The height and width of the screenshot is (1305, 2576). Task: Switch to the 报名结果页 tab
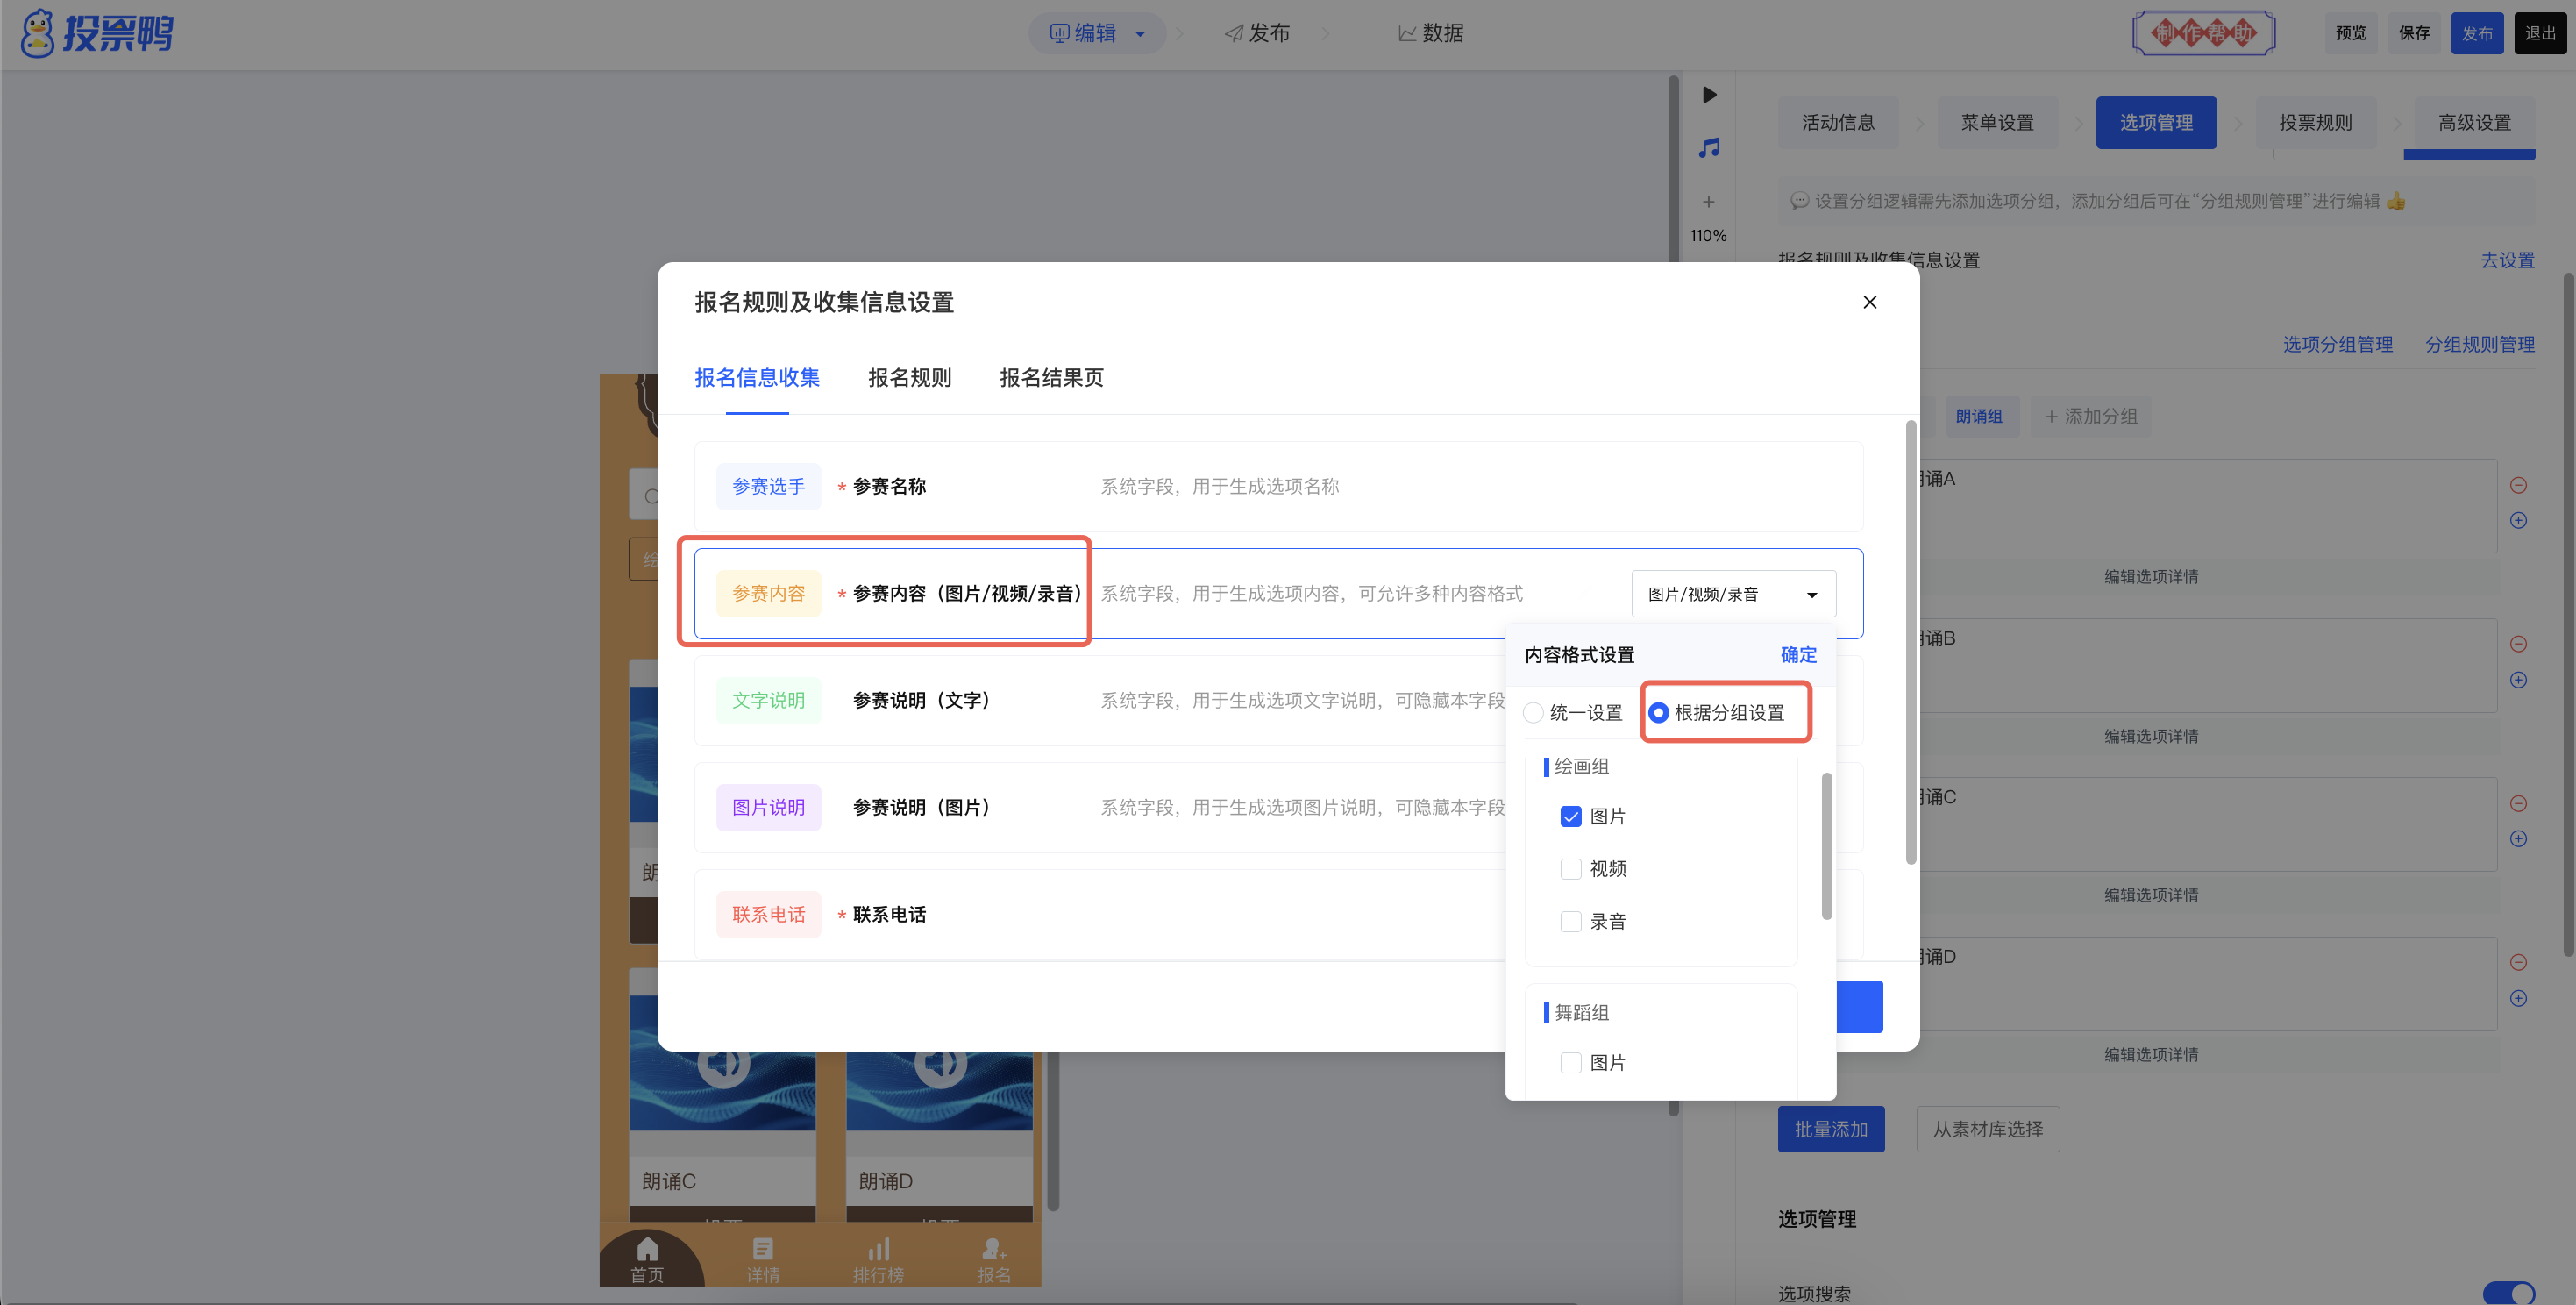coord(1051,378)
